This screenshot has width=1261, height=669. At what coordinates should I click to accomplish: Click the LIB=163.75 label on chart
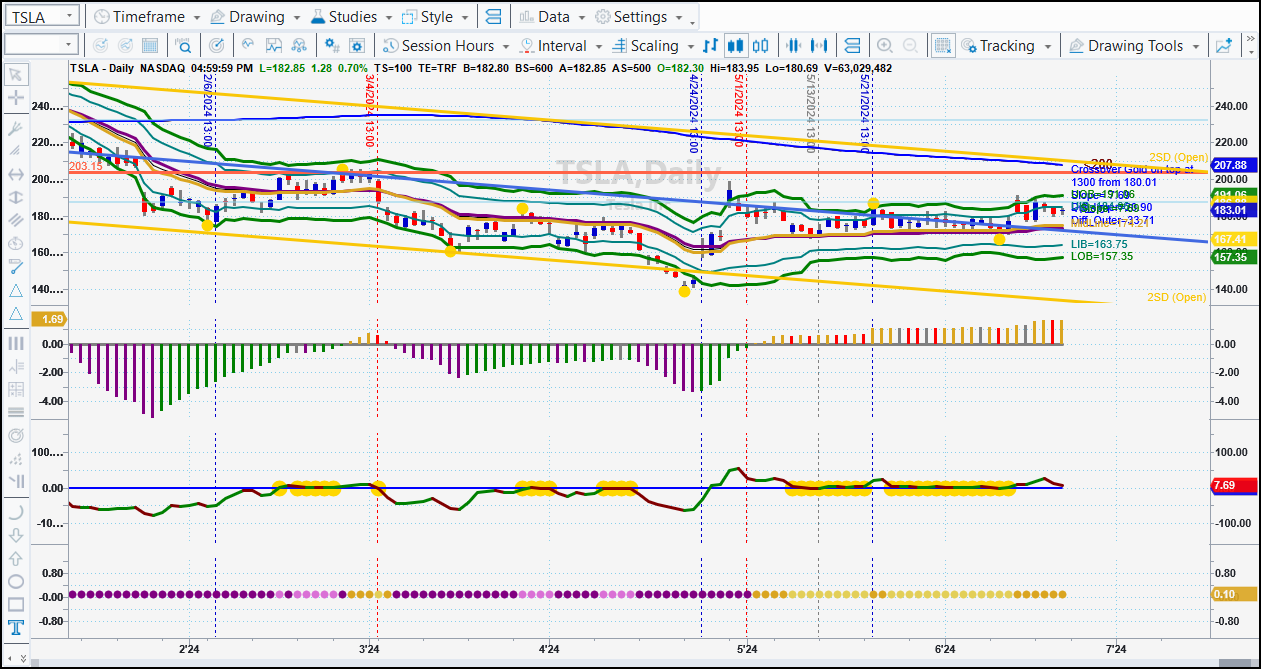1099,244
